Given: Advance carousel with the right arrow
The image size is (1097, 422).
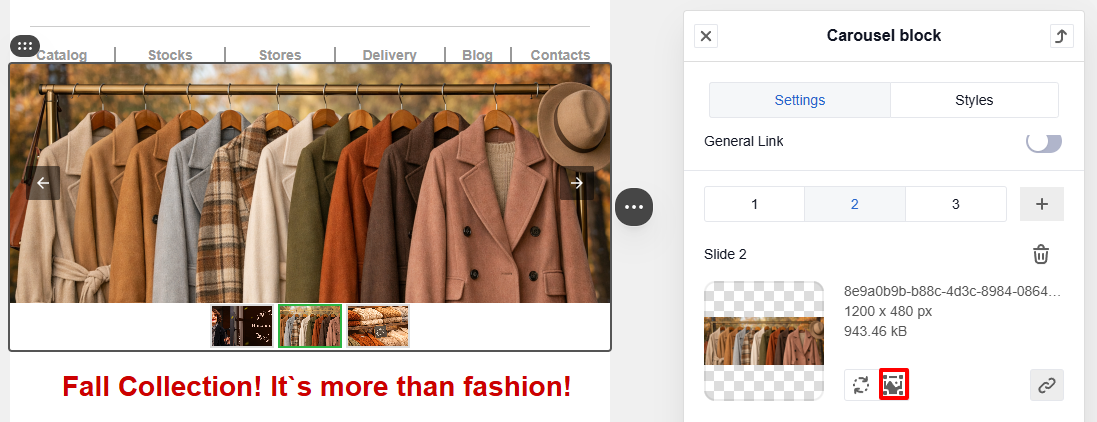Looking at the screenshot, I should coord(576,183).
